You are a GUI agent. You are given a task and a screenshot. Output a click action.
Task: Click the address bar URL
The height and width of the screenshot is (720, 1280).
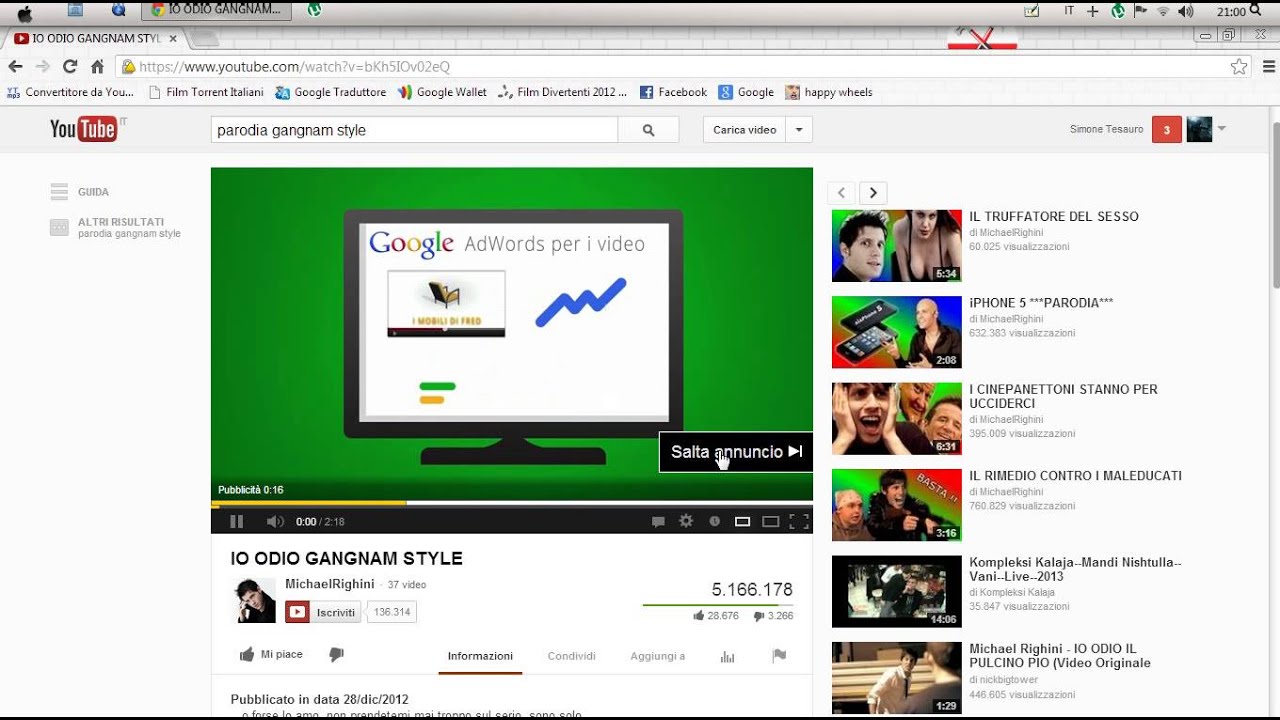294,67
